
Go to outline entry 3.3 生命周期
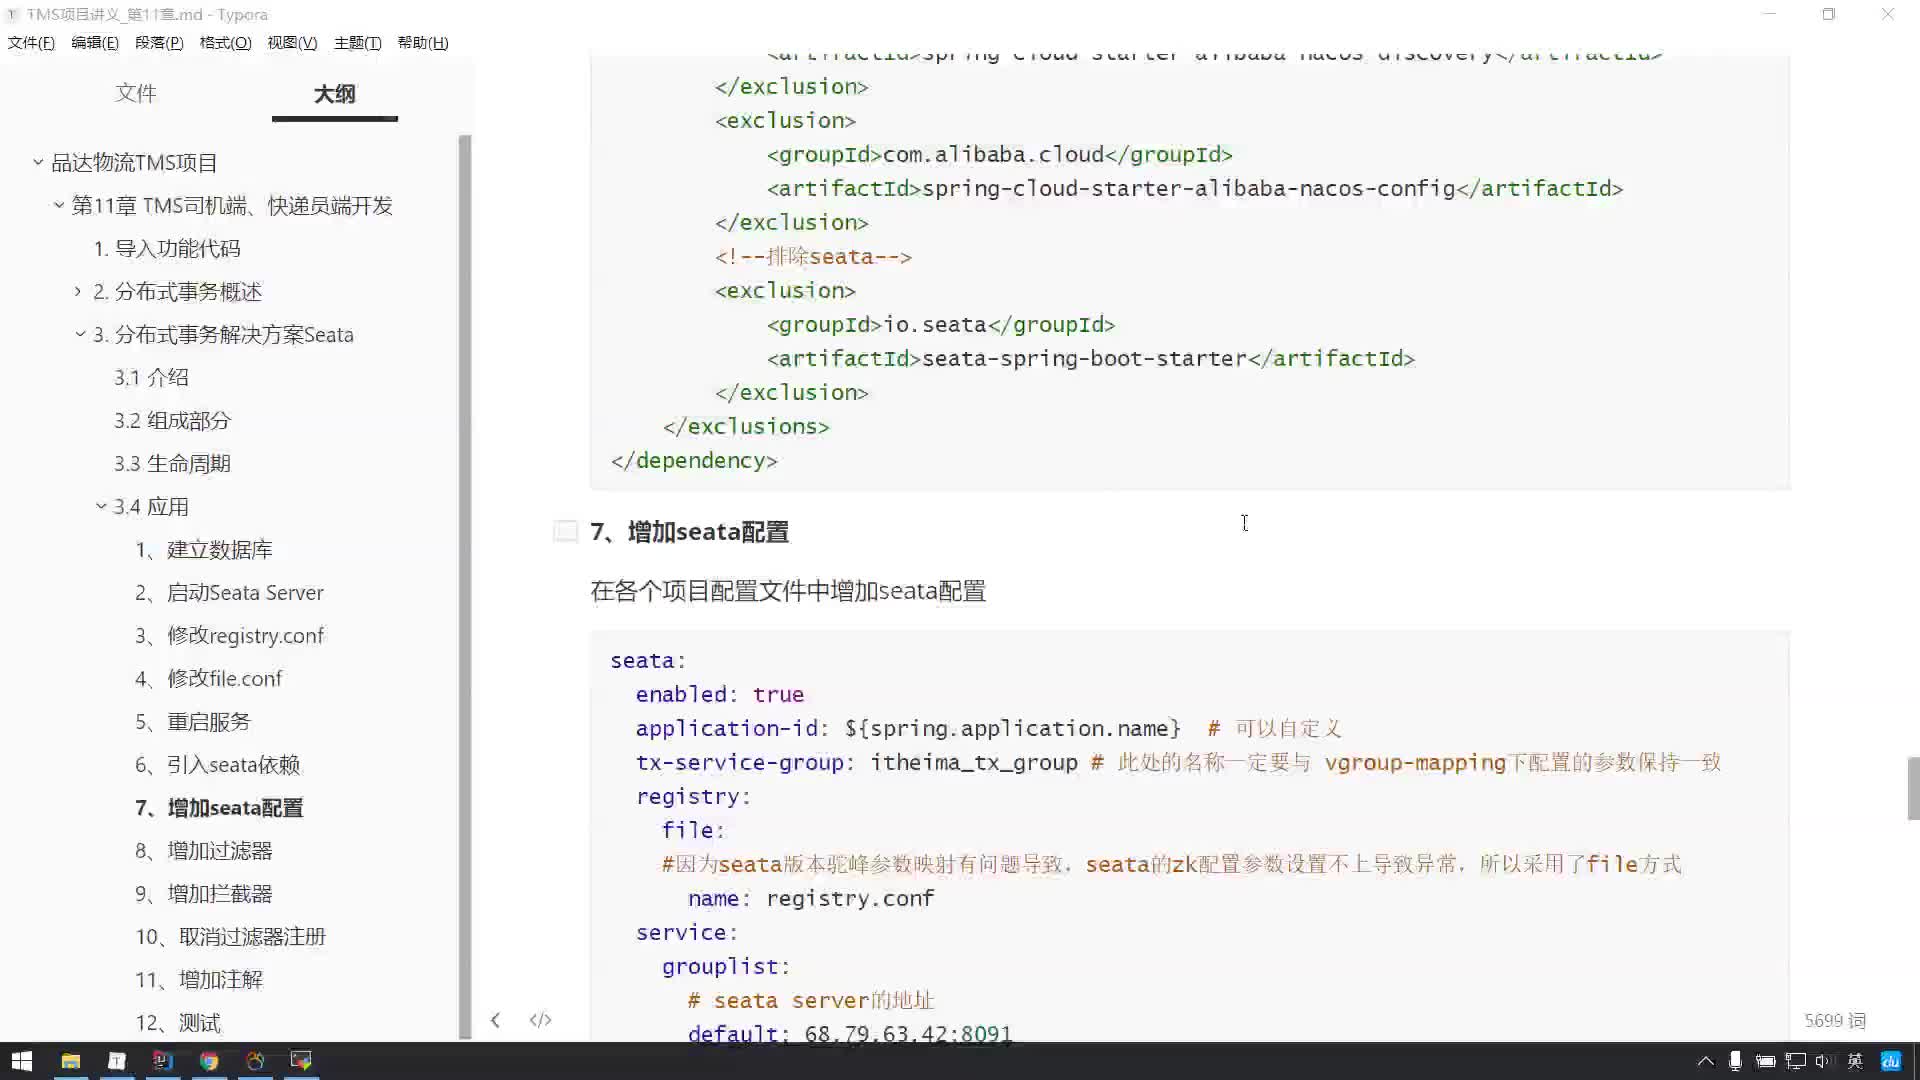coord(172,463)
